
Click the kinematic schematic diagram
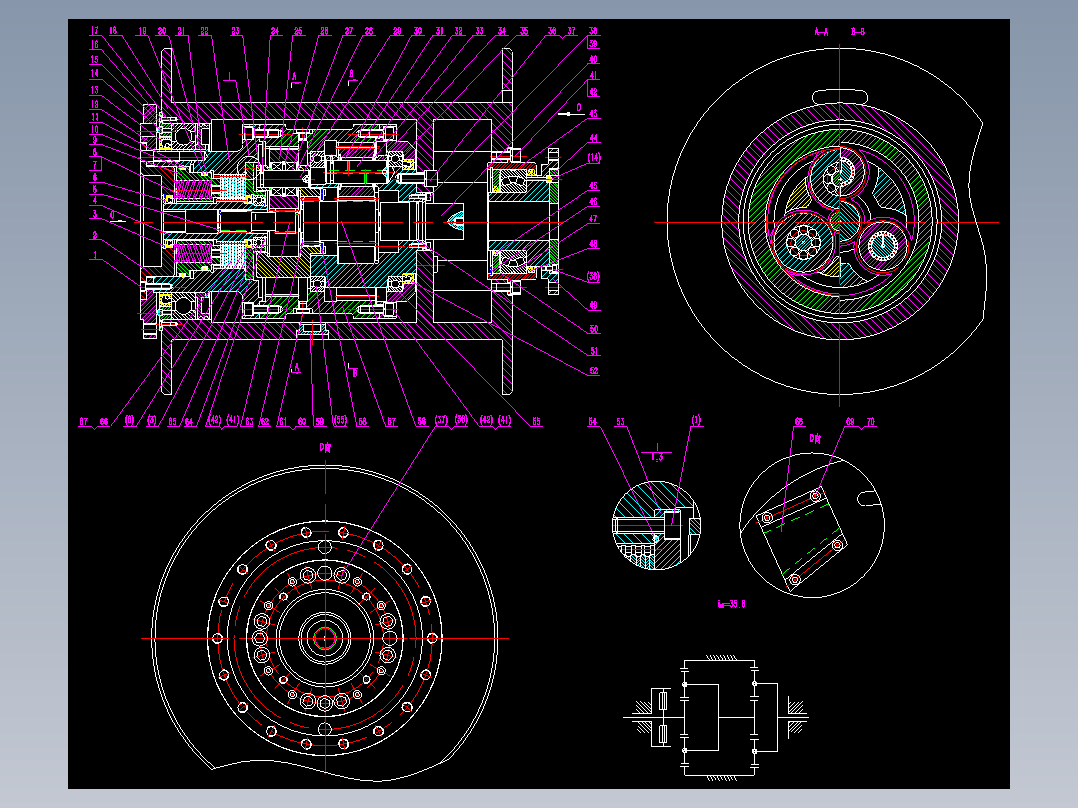[716, 717]
